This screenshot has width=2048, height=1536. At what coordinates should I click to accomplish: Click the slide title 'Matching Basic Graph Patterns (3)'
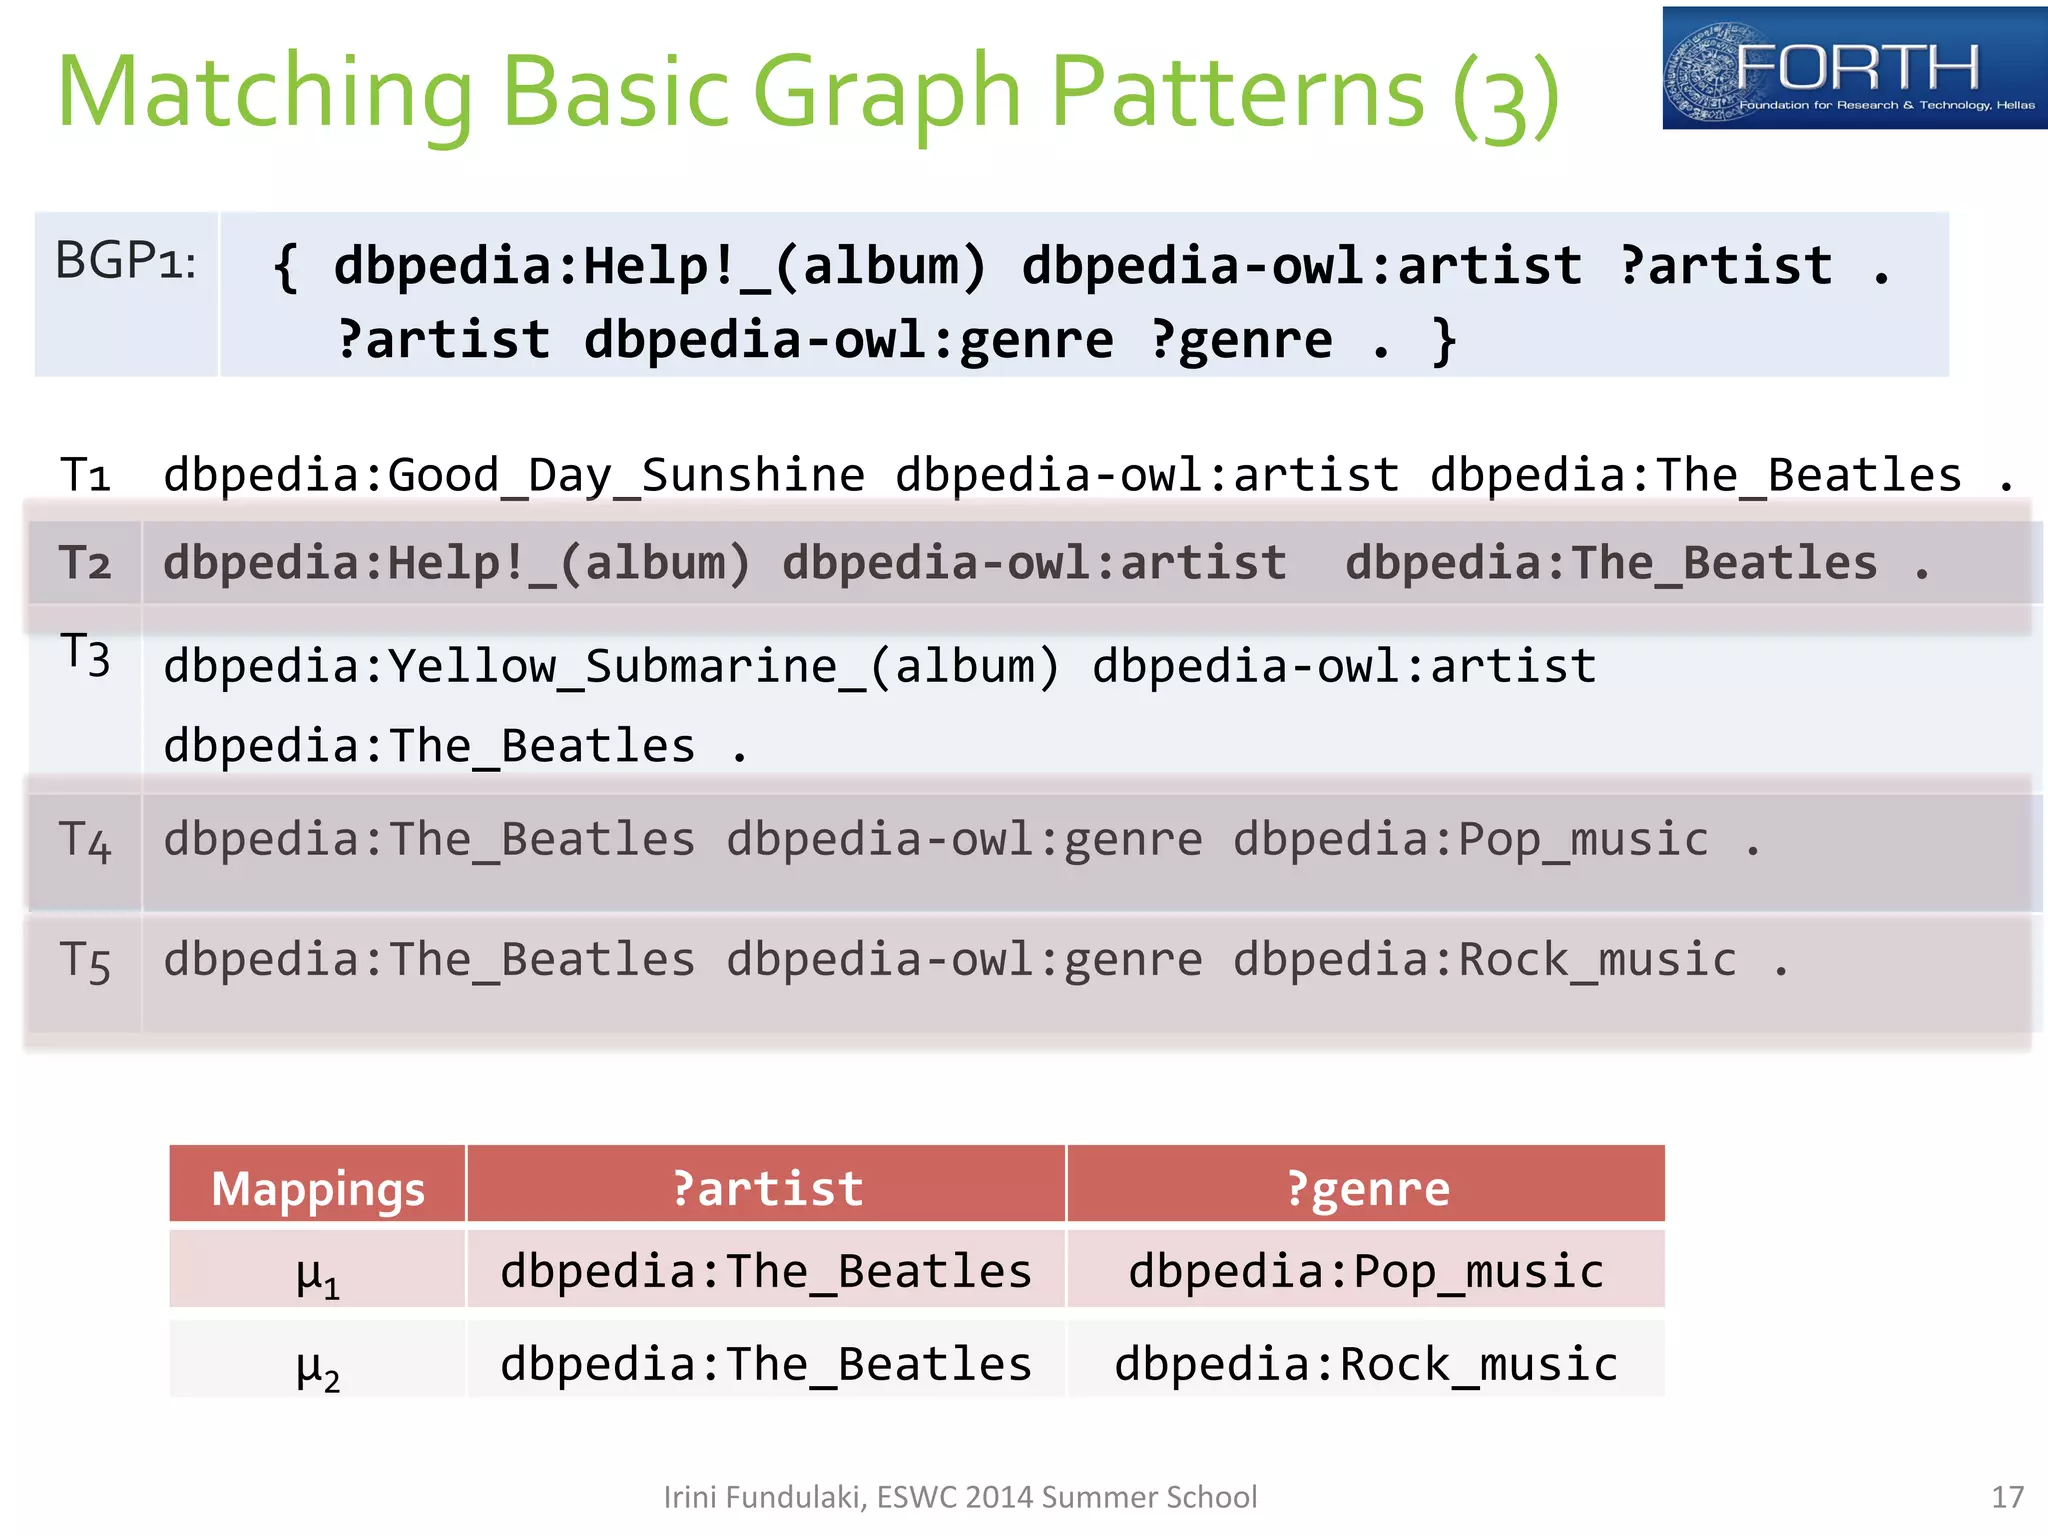808,92
